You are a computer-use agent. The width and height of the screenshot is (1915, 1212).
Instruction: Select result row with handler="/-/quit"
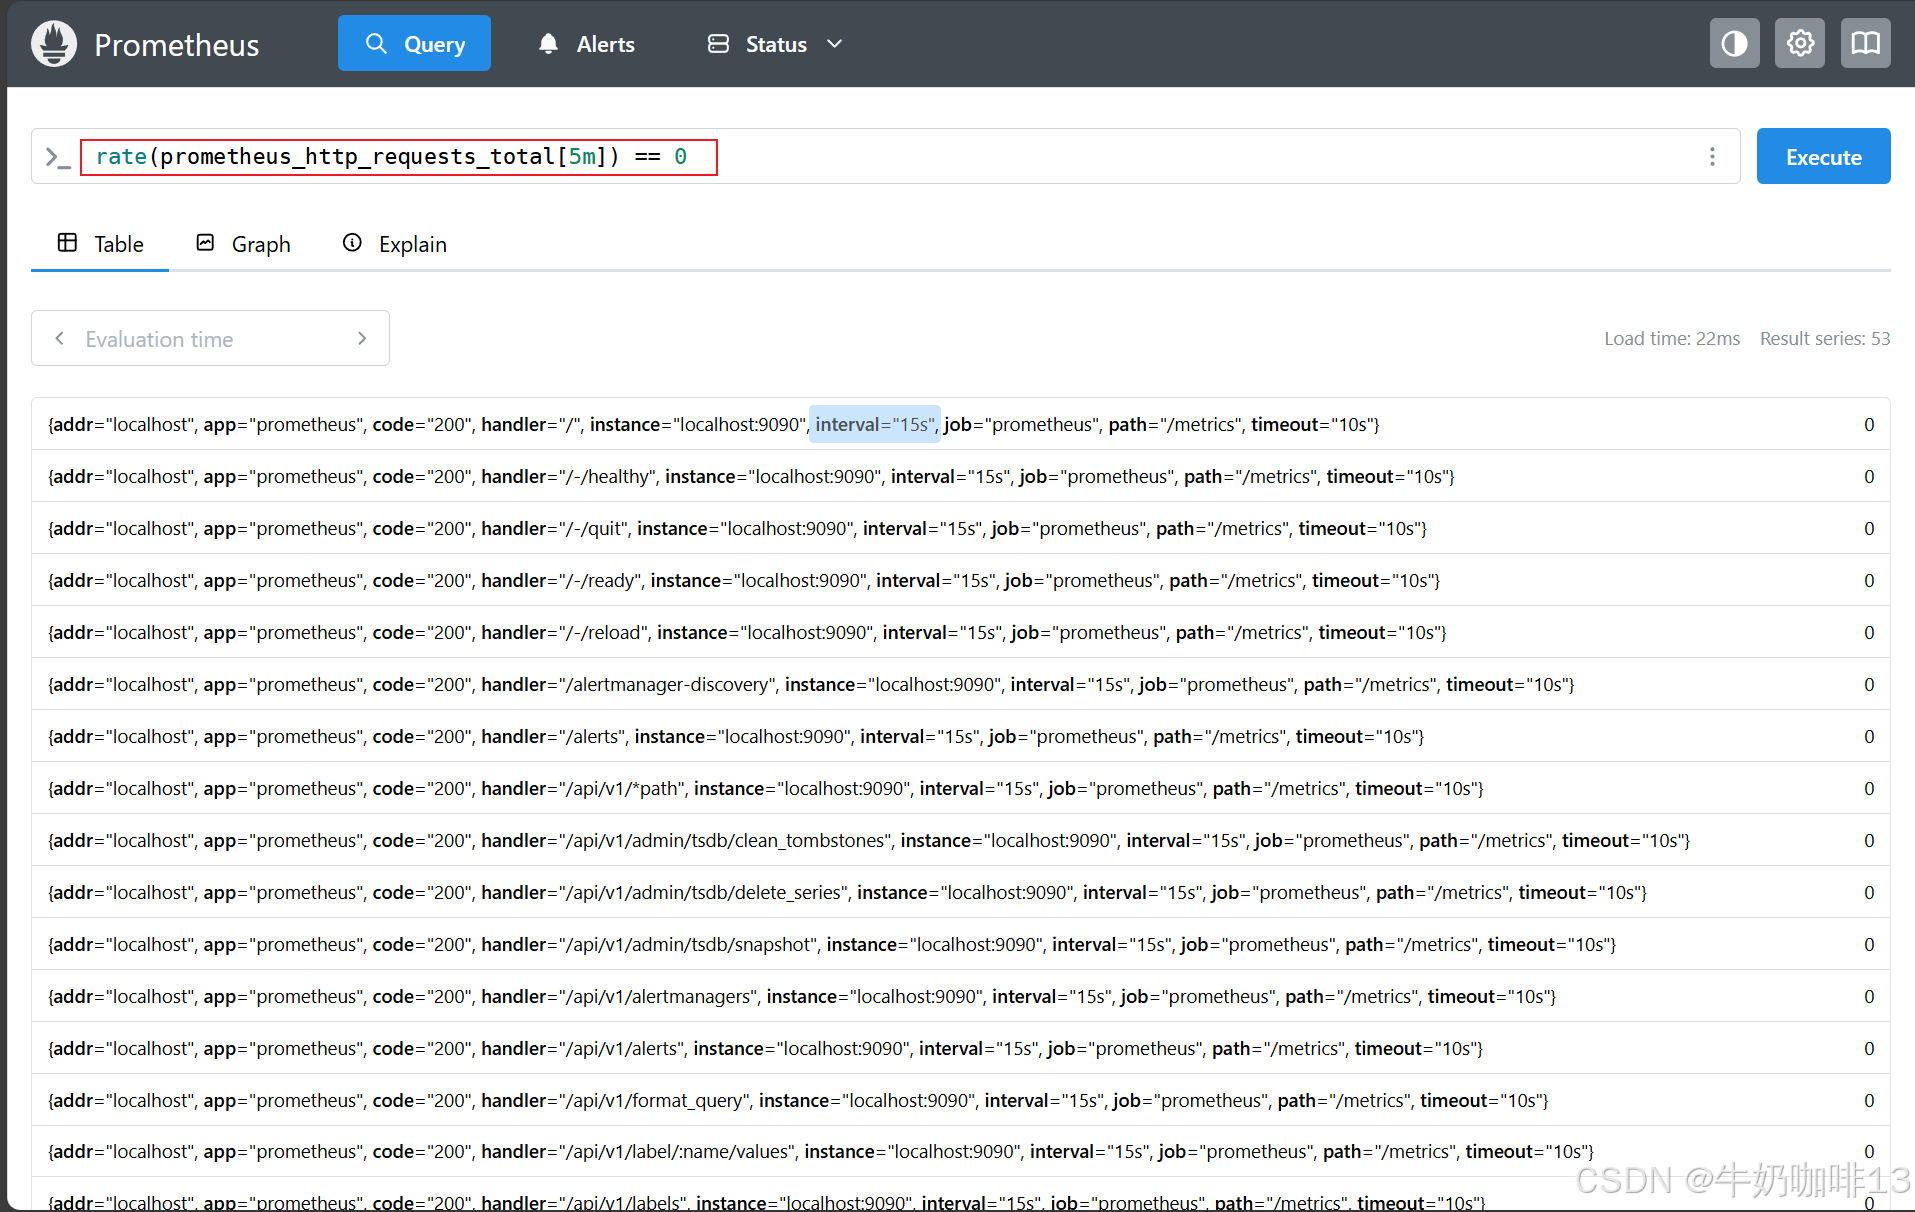coord(960,528)
